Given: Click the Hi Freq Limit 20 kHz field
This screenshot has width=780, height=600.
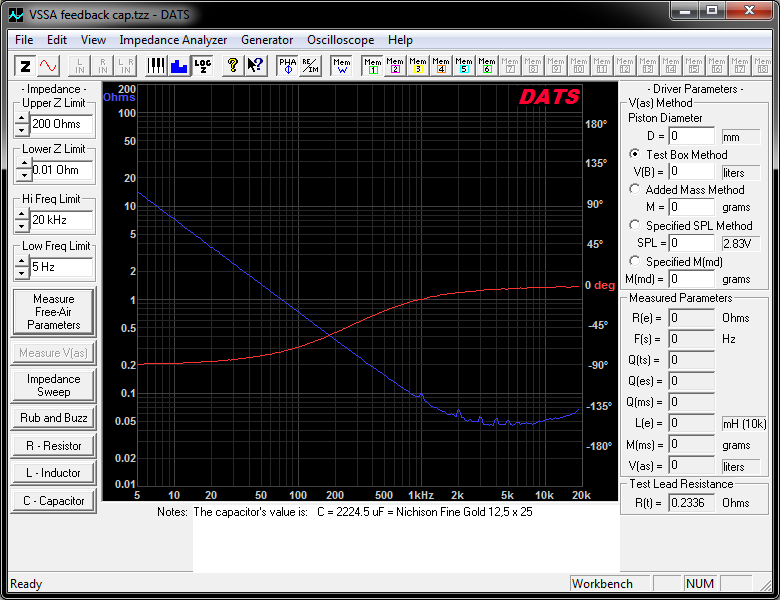Looking at the screenshot, I should coord(62,220).
